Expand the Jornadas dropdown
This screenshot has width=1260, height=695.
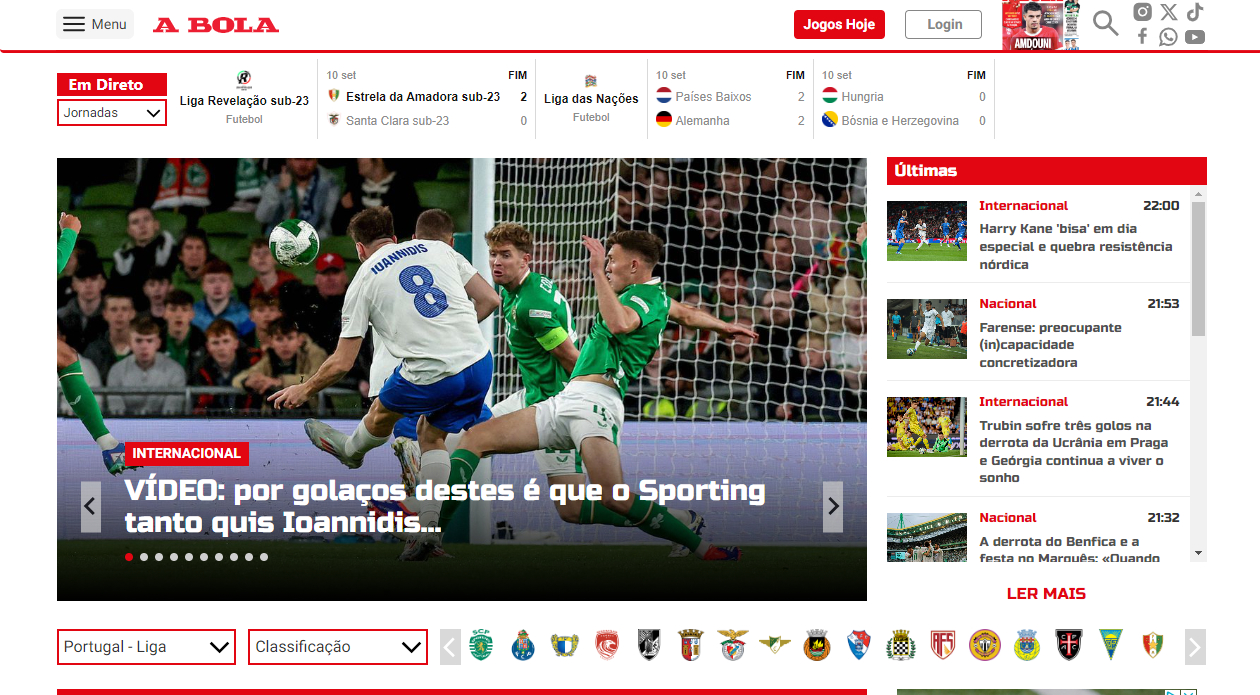coord(112,113)
